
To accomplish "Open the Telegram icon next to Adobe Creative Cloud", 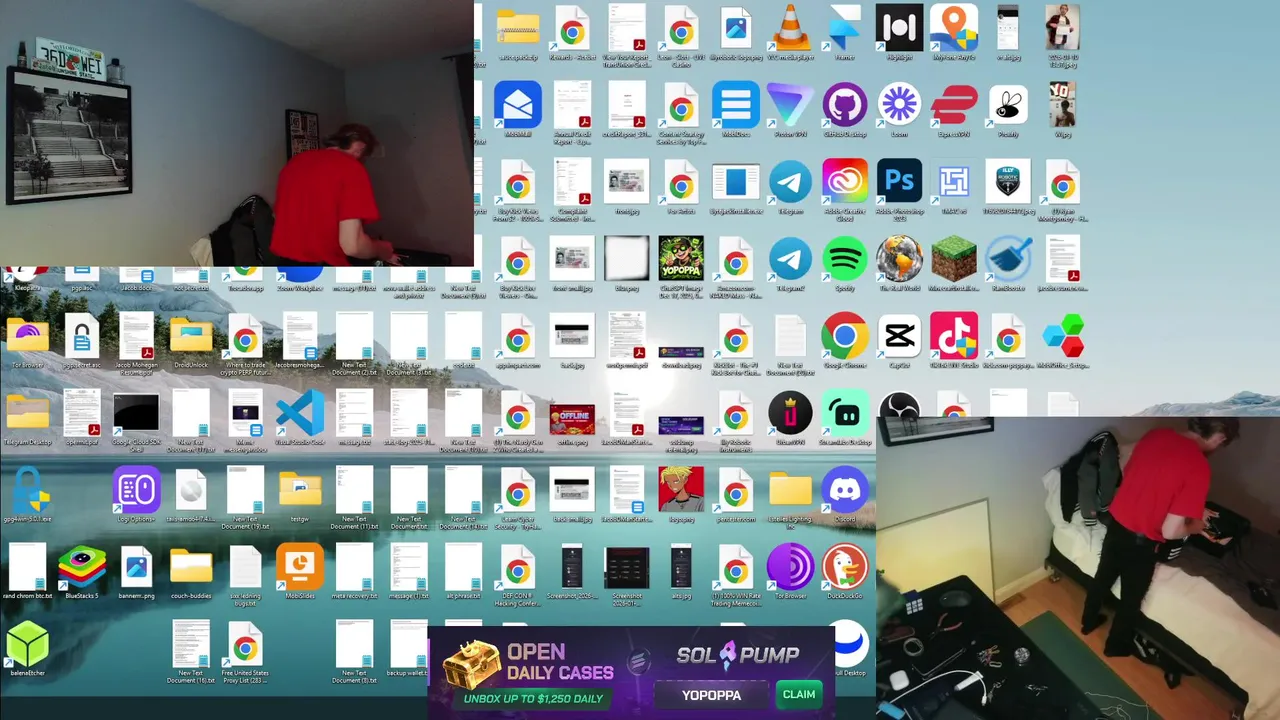I will tap(790, 183).
